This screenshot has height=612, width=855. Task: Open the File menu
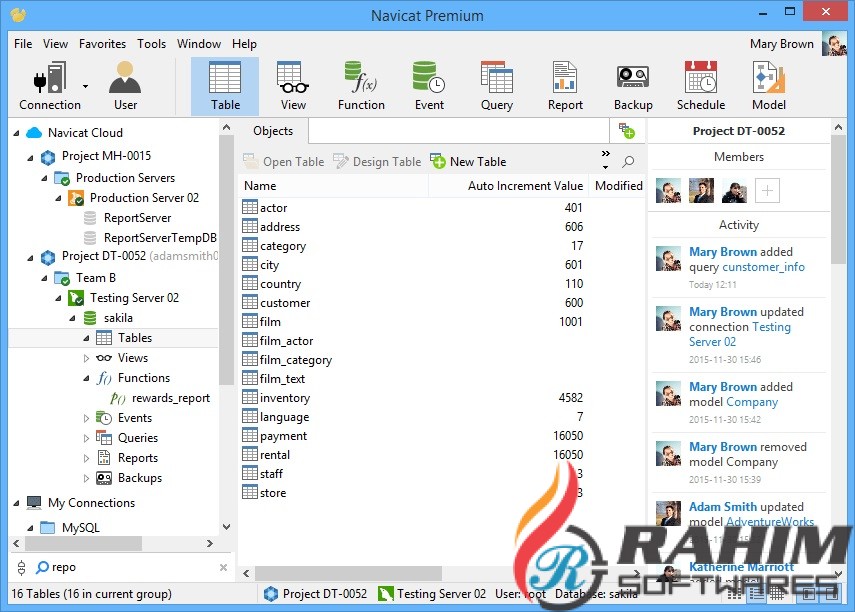click(x=23, y=44)
